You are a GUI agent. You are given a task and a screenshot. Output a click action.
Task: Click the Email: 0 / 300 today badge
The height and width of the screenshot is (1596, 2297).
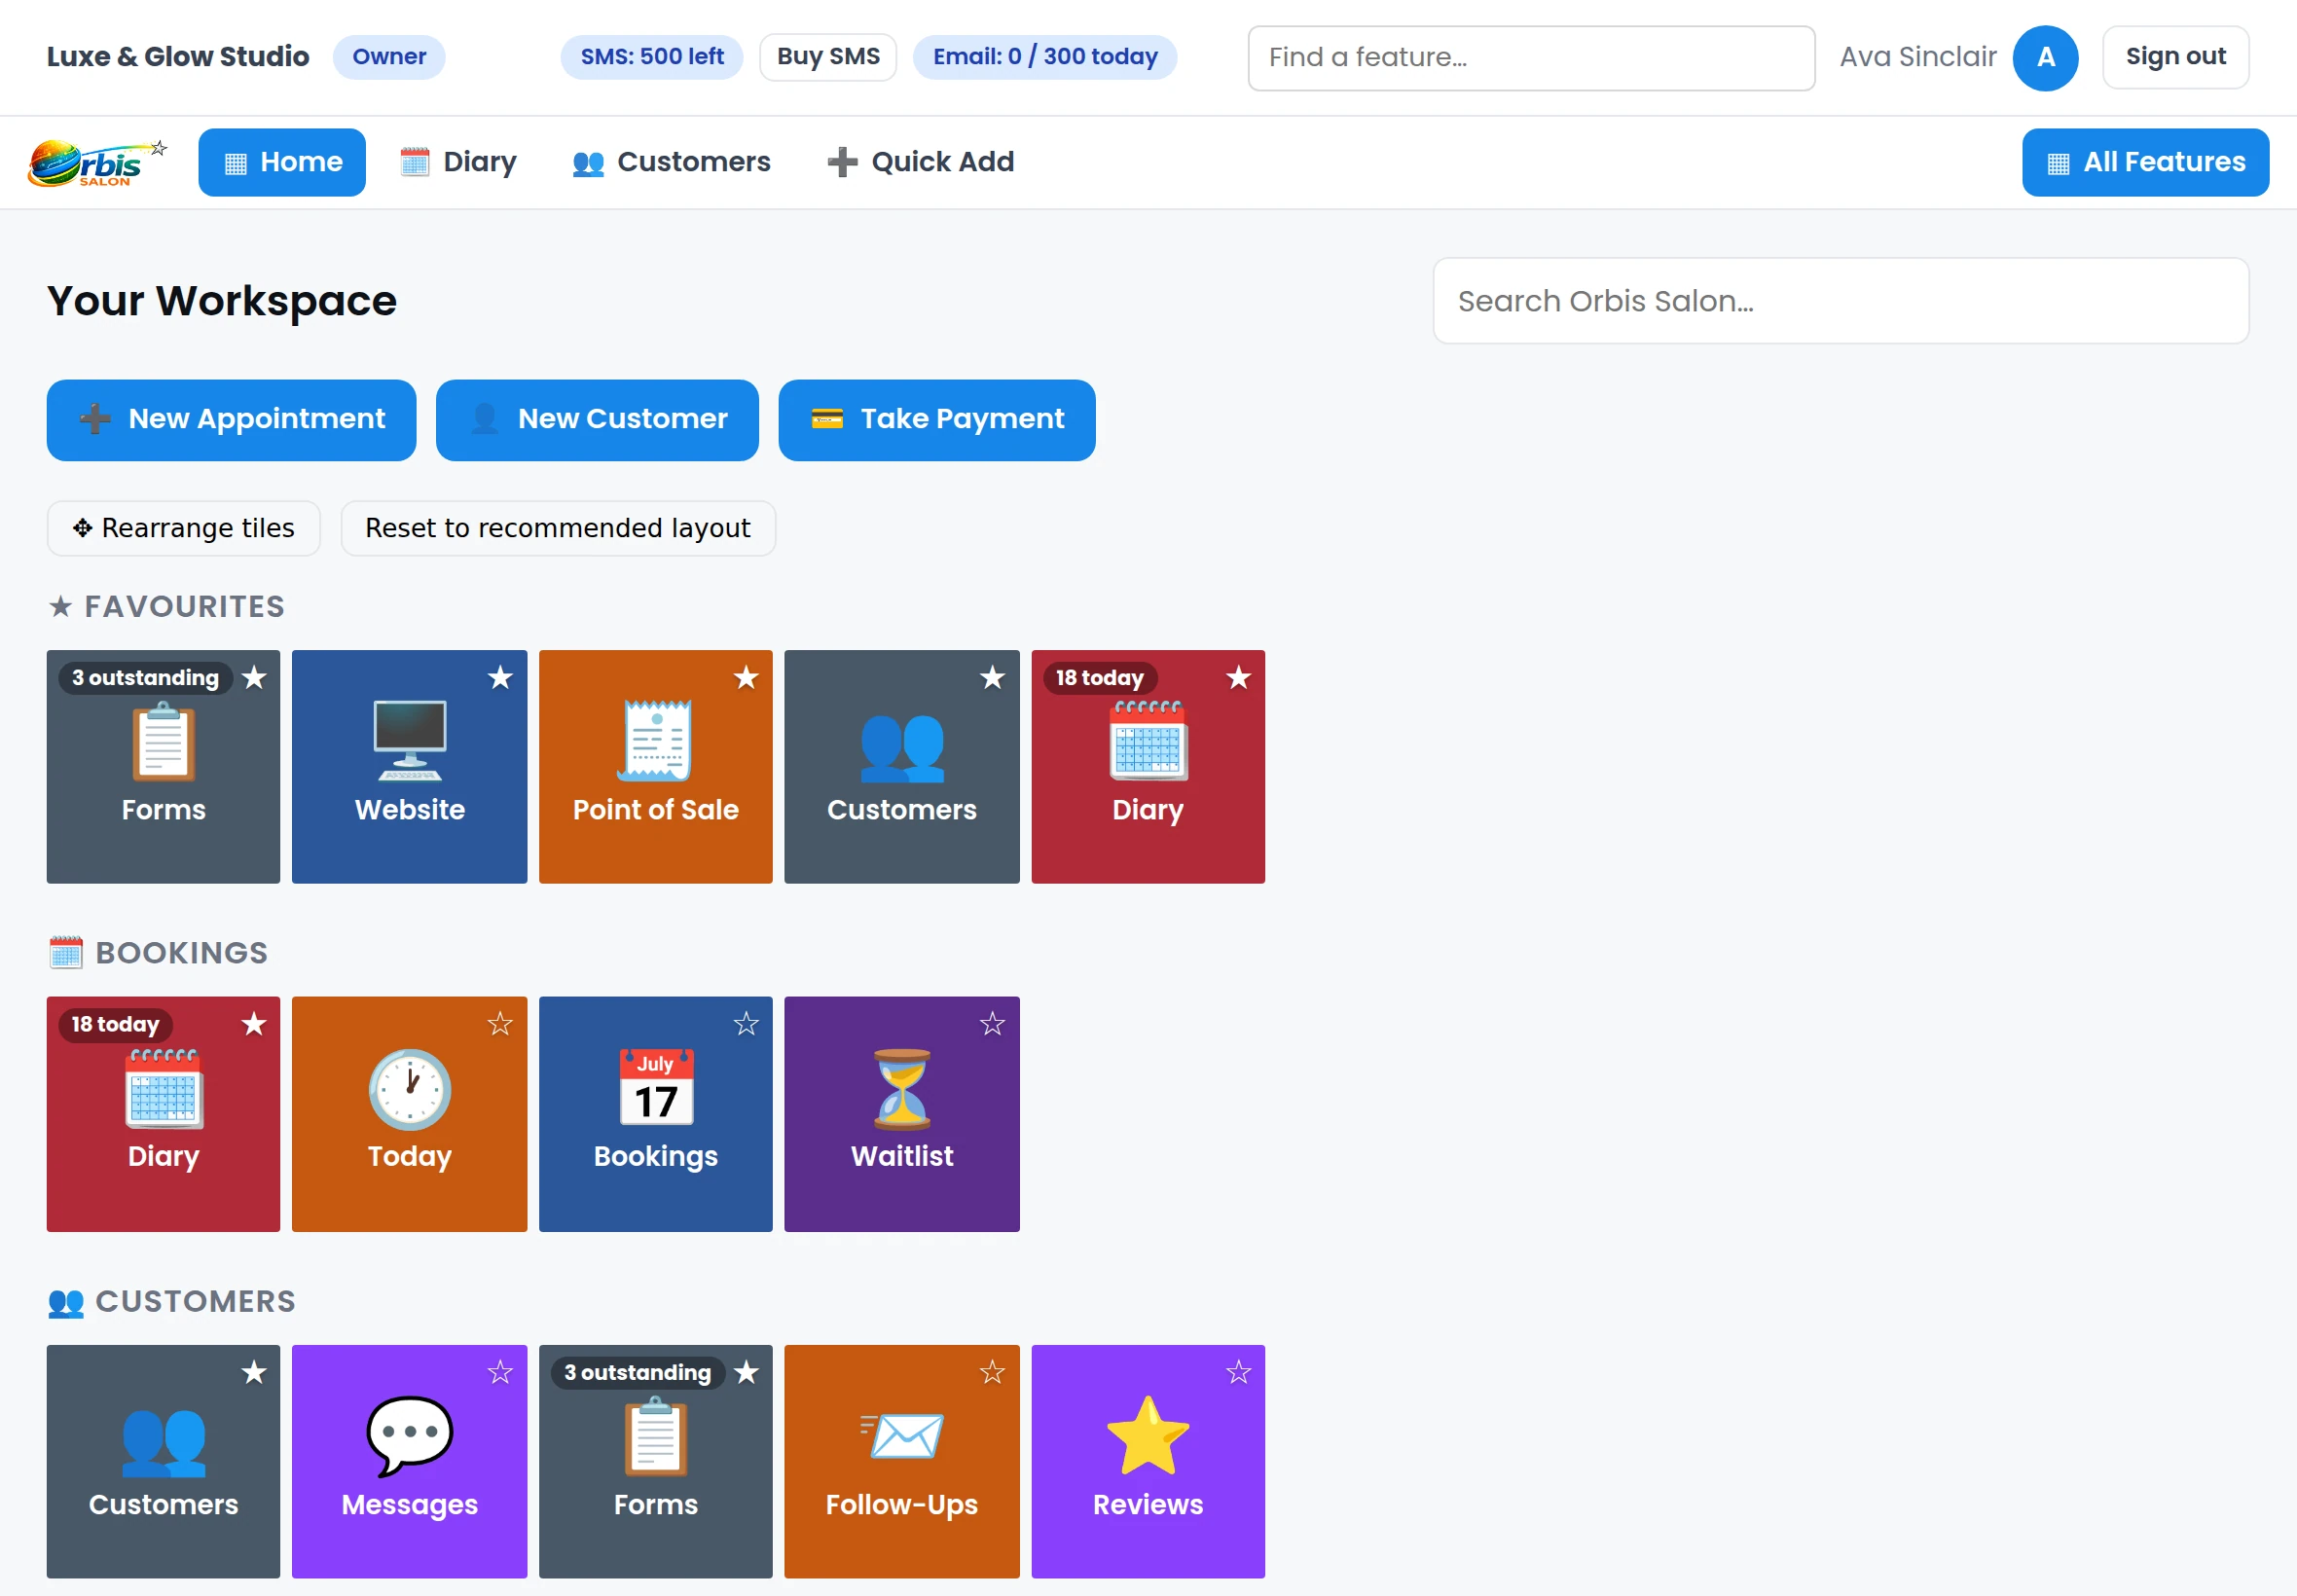(1045, 57)
